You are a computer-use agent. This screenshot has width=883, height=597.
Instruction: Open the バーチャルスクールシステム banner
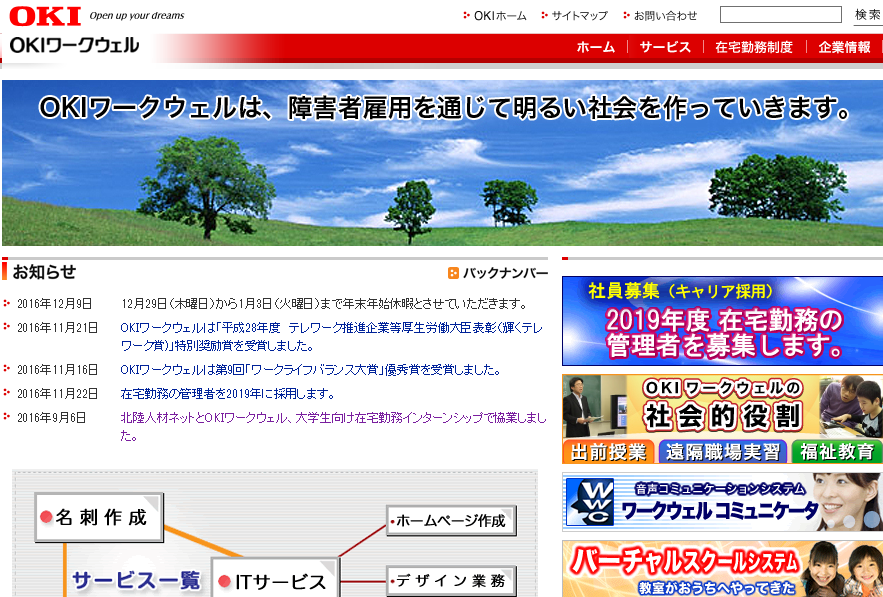coord(721,570)
